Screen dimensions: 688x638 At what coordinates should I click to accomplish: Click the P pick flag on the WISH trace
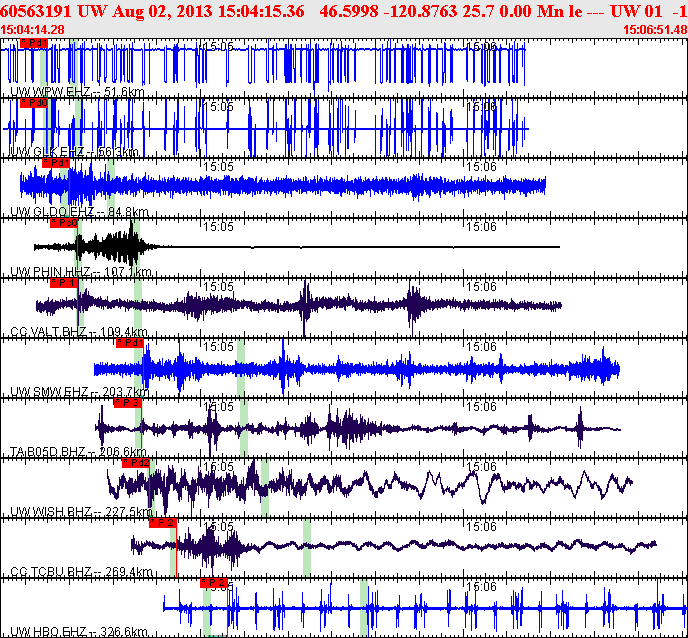coord(136,463)
